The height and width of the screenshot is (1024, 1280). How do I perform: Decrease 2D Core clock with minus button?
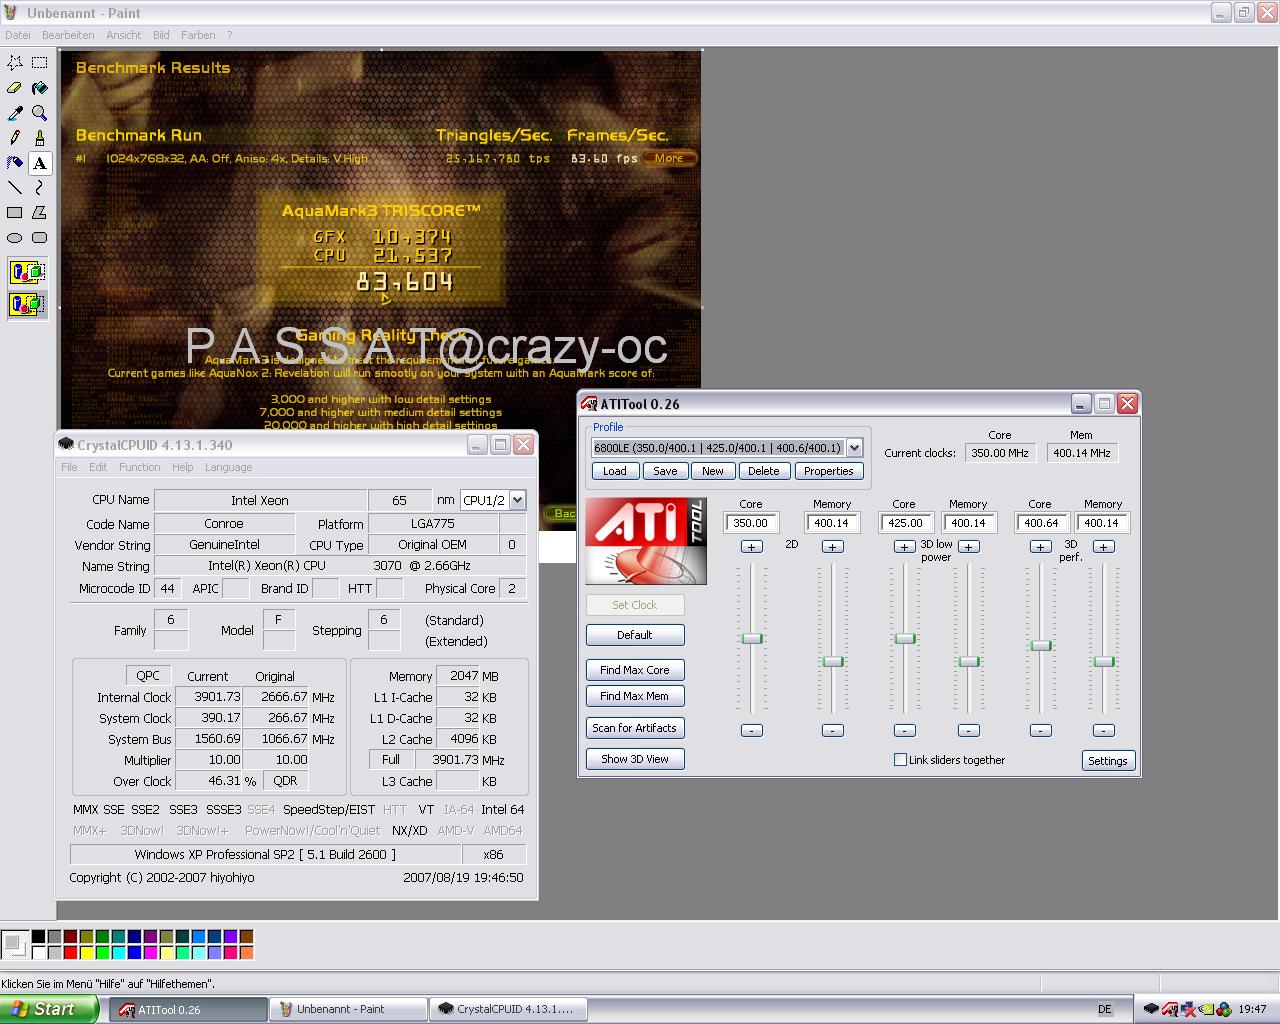751,730
